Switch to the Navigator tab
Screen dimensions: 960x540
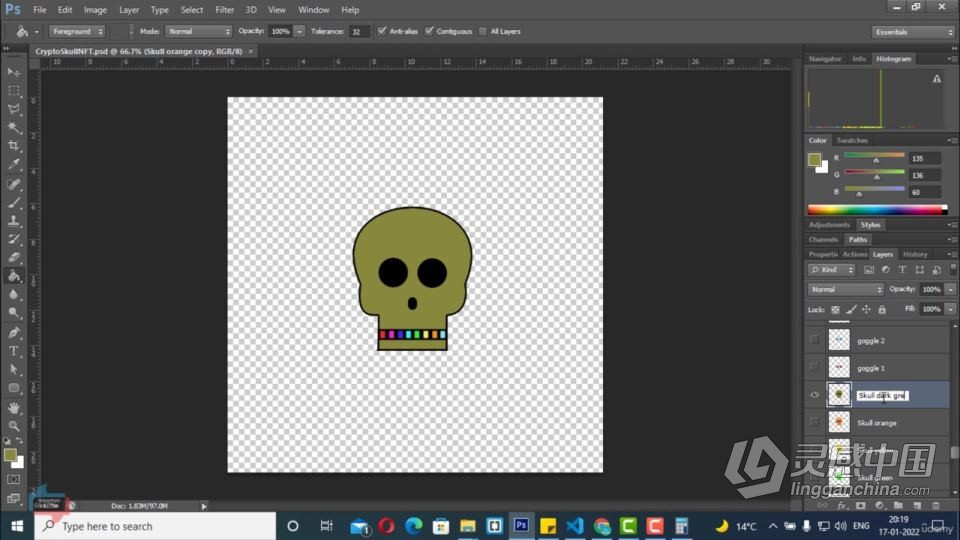(825, 59)
